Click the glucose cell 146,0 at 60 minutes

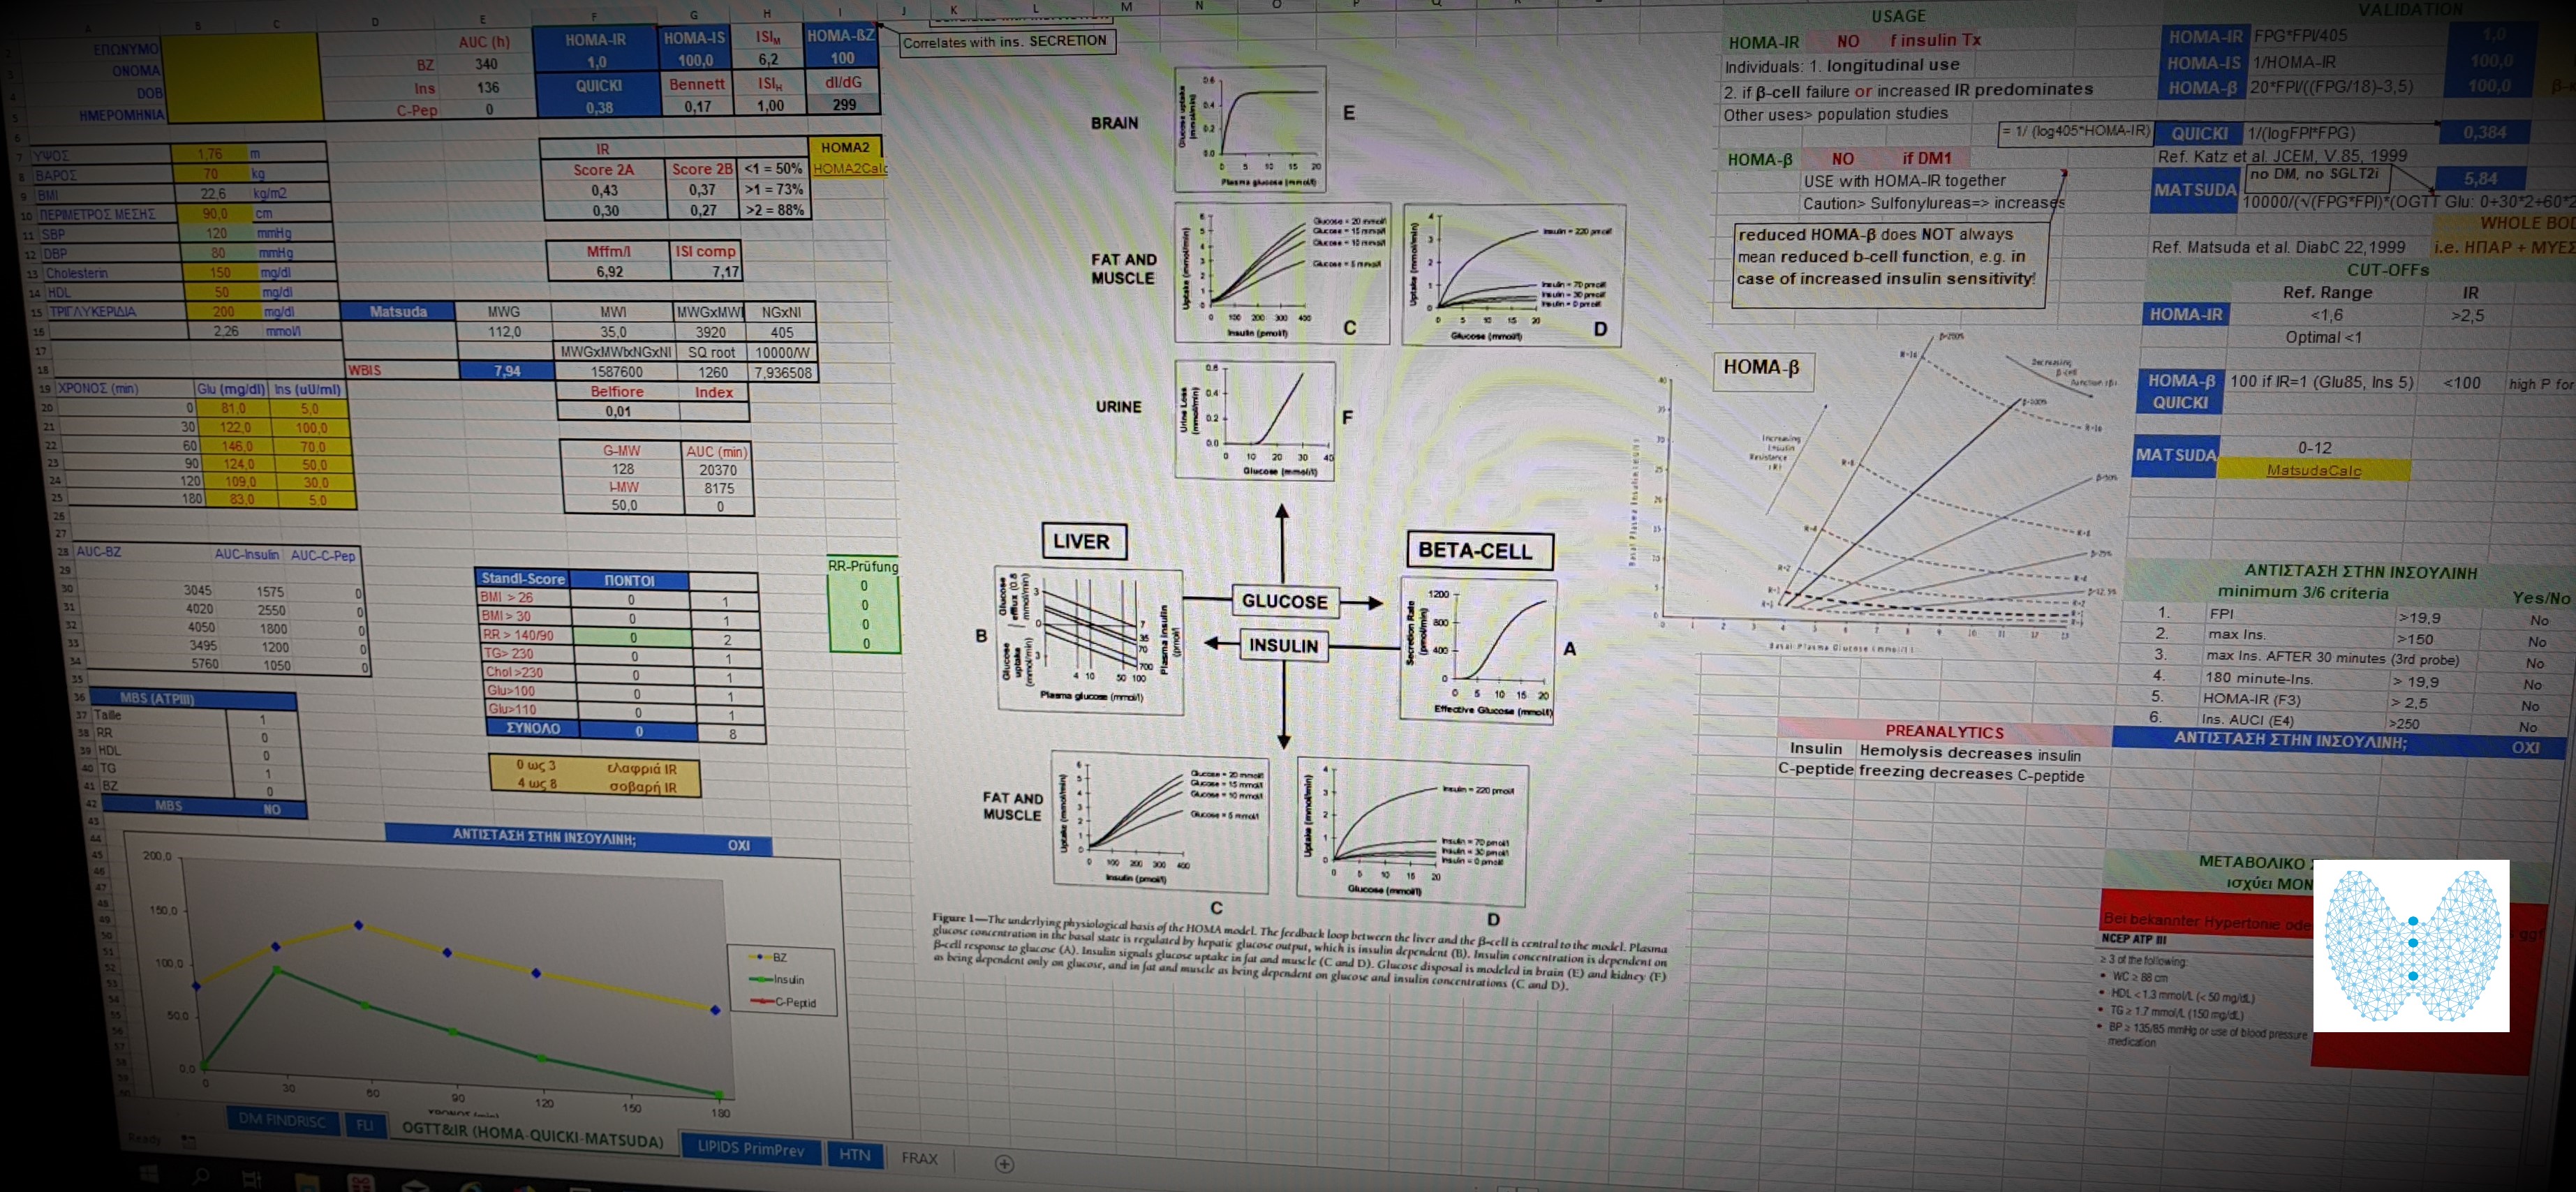(237, 447)
